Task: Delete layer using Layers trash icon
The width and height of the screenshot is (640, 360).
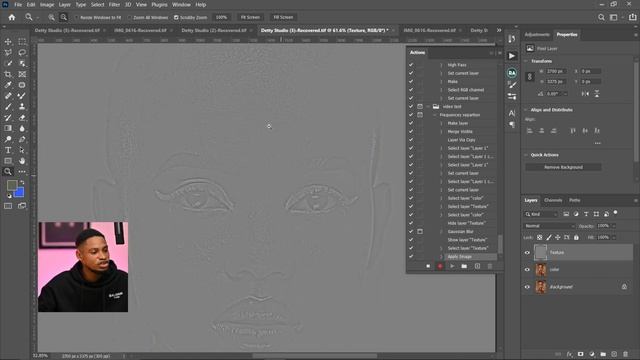Action: (626, 354)
